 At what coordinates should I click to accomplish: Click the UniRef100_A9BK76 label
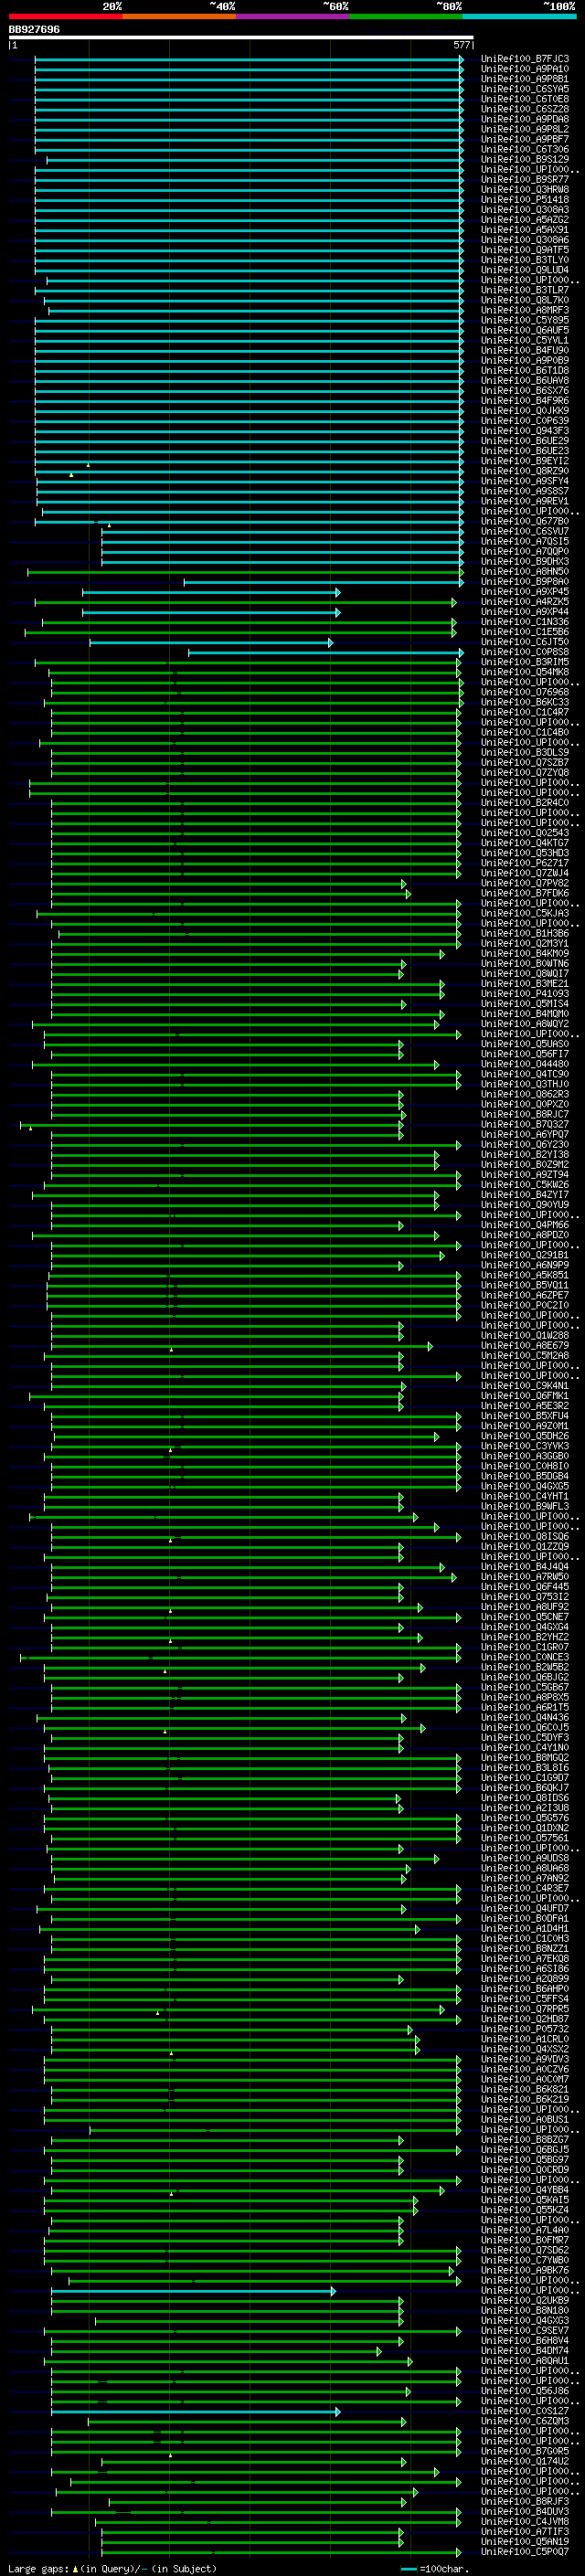(x=524, y=2271)
